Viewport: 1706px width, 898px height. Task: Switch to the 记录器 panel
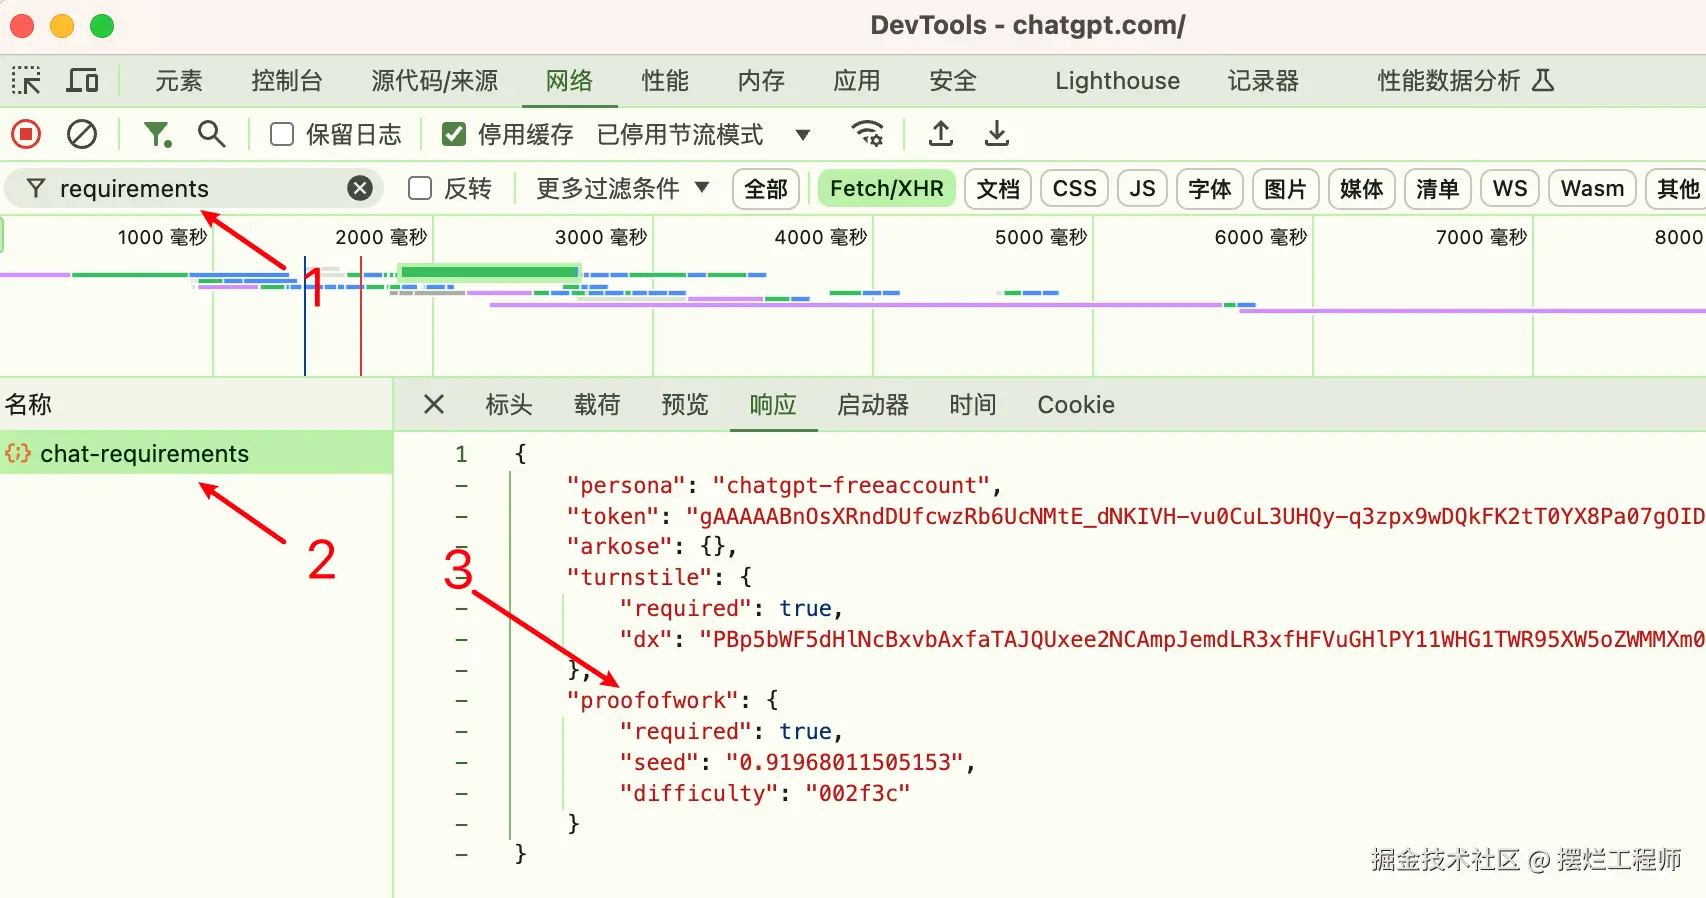(x=1263, y=80)
